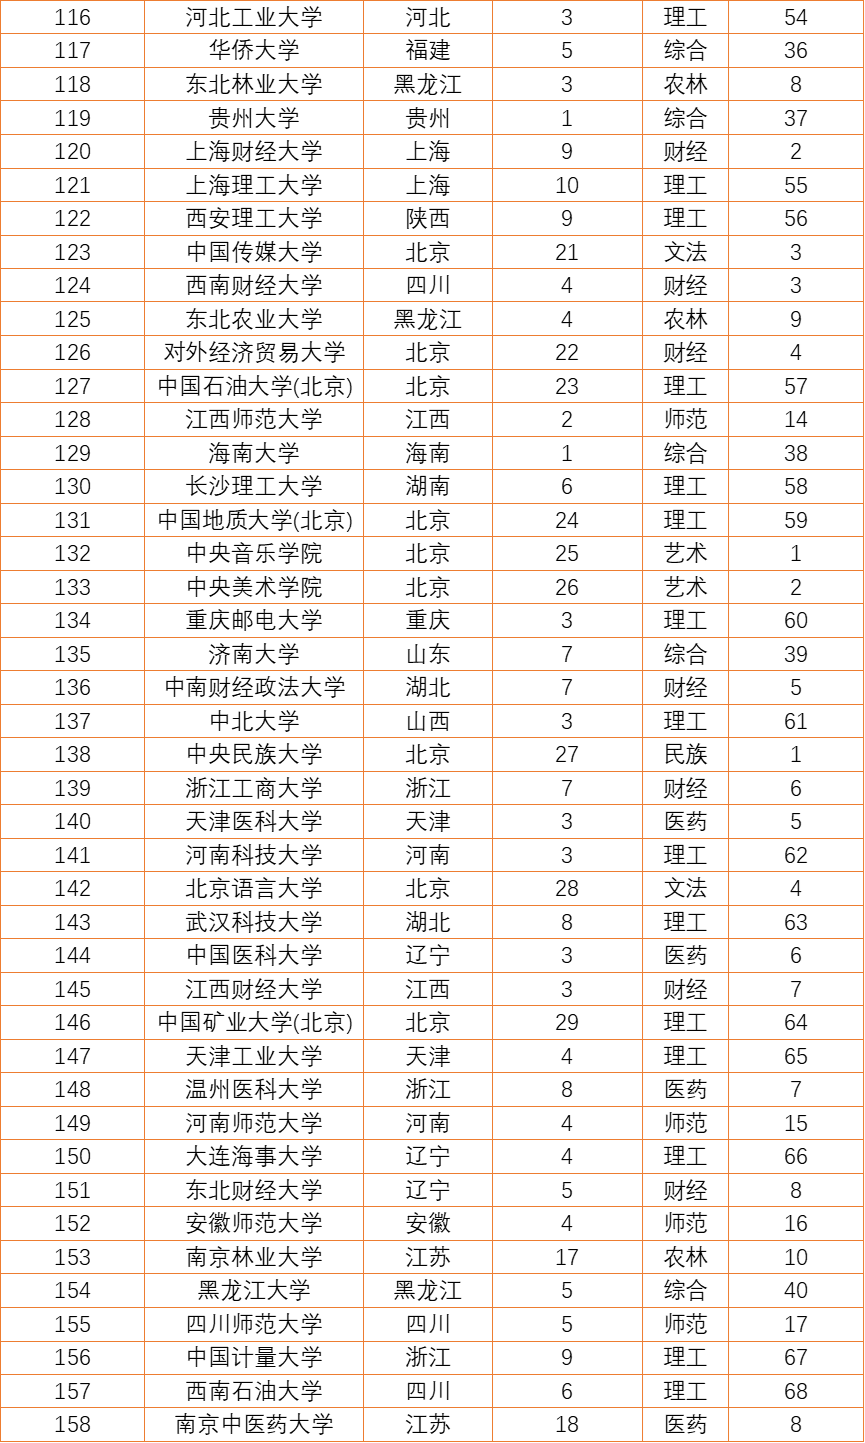865x1443 pixels.
Task: Click the '中央音乐学院' entry
Action: [x=254, y=553]
